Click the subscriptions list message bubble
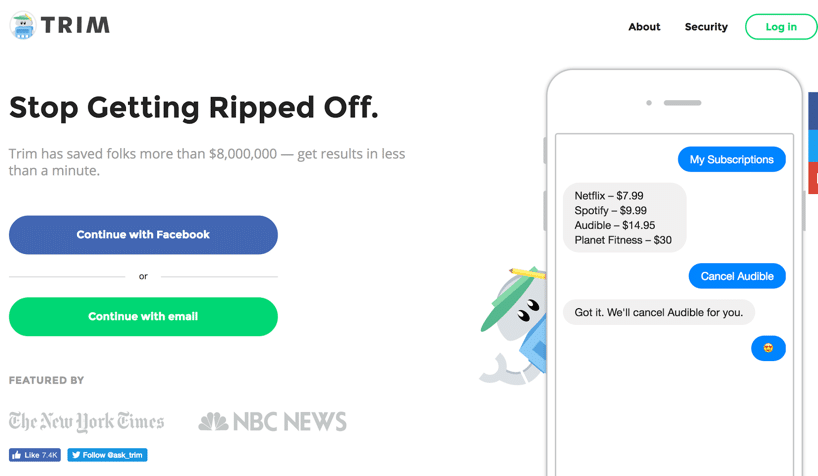Image resolution: width=818 pixels, height=476 pixels. click(624, 218)
